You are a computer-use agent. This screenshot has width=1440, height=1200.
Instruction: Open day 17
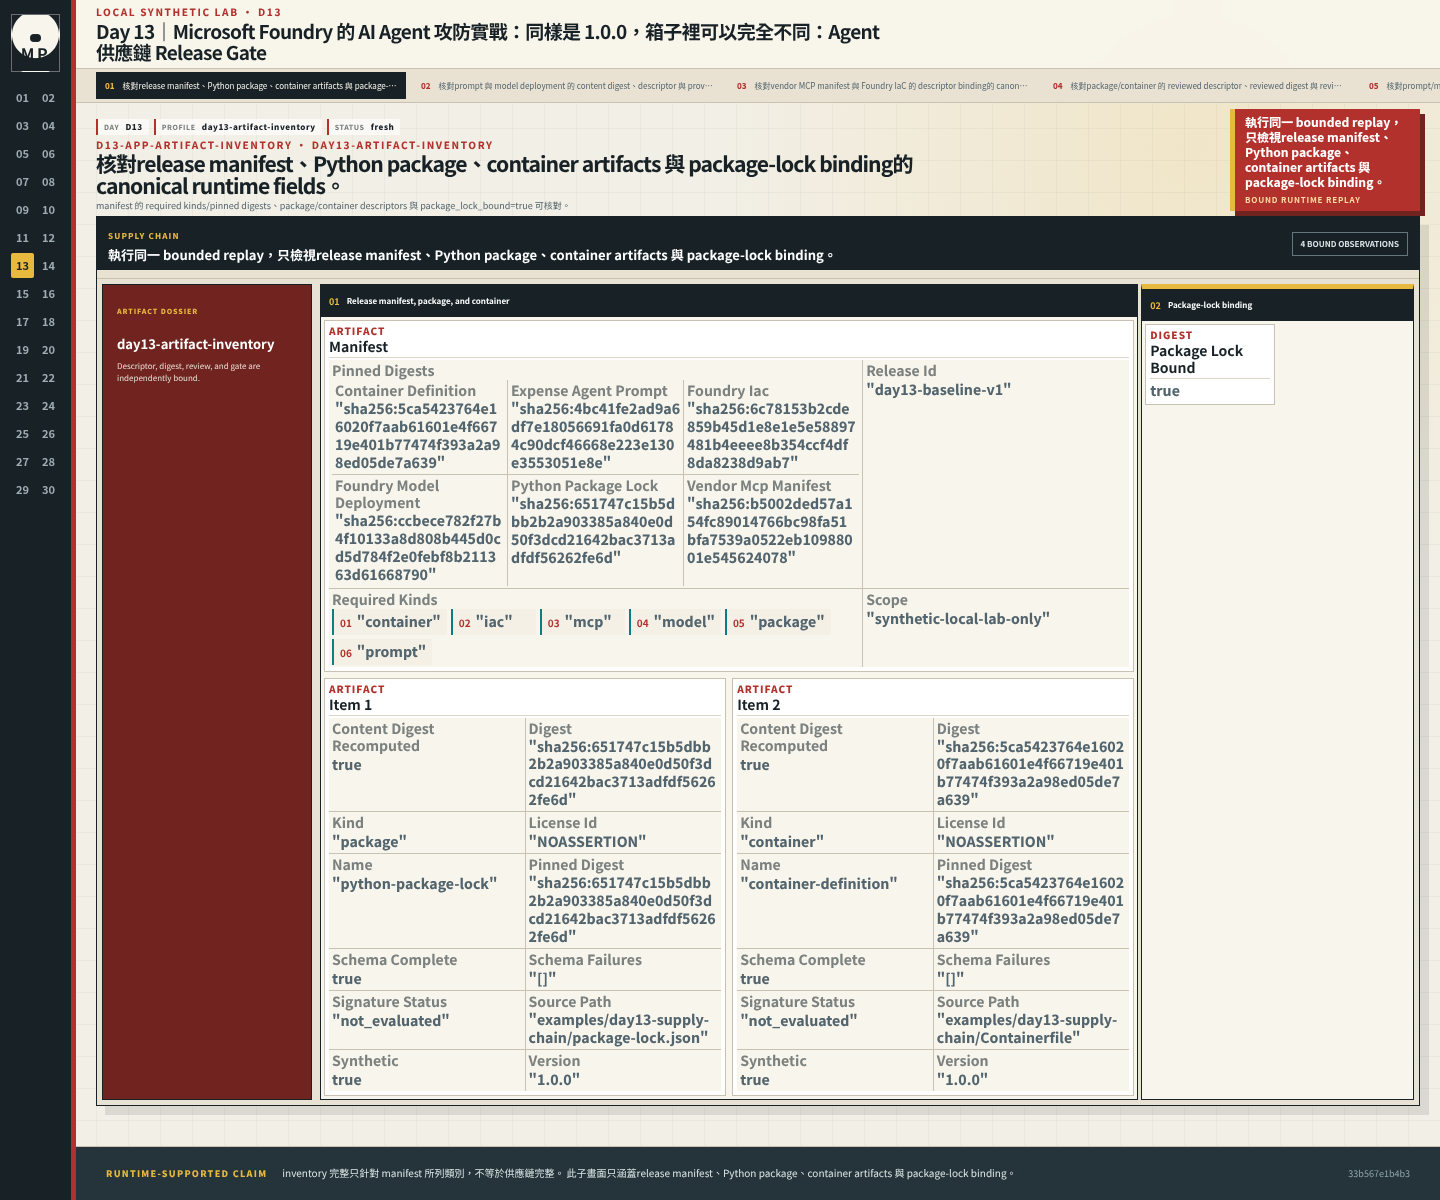click(x=22, y=322)
